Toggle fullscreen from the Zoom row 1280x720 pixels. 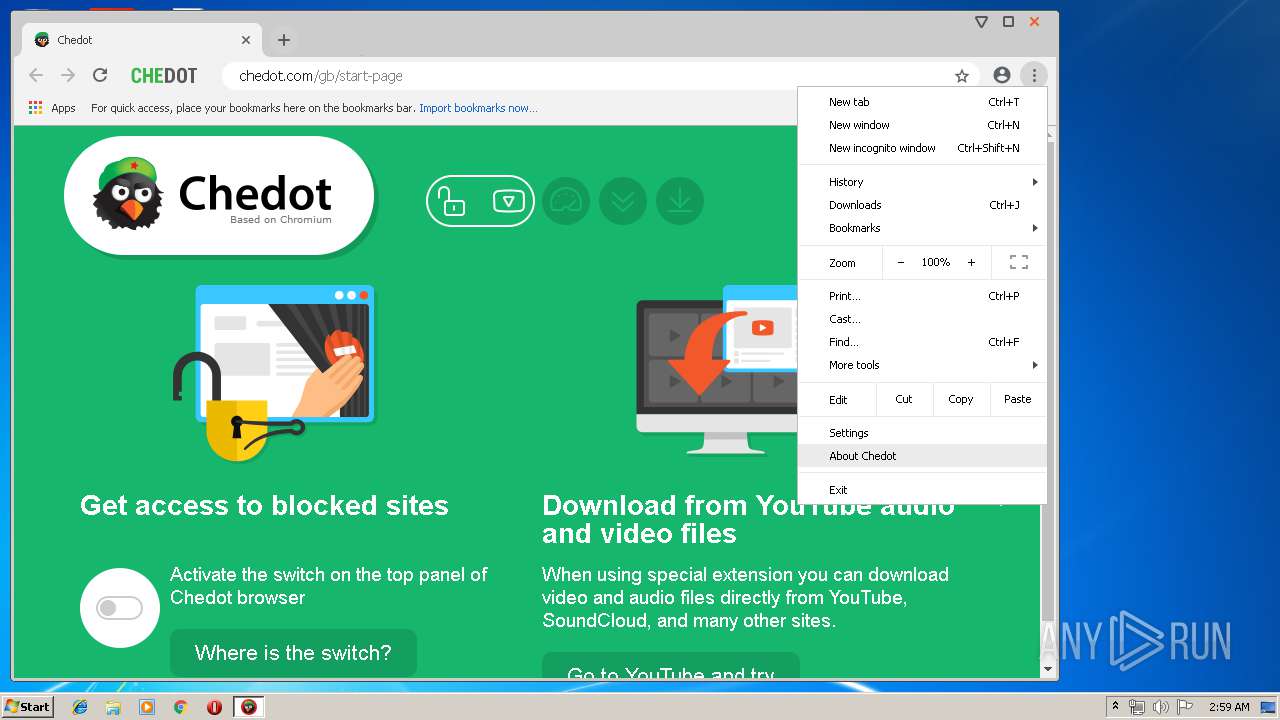pos(1019,262)
